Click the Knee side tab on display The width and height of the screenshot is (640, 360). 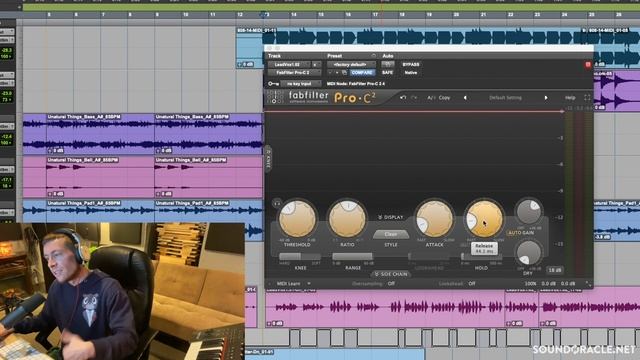point(268,159)
